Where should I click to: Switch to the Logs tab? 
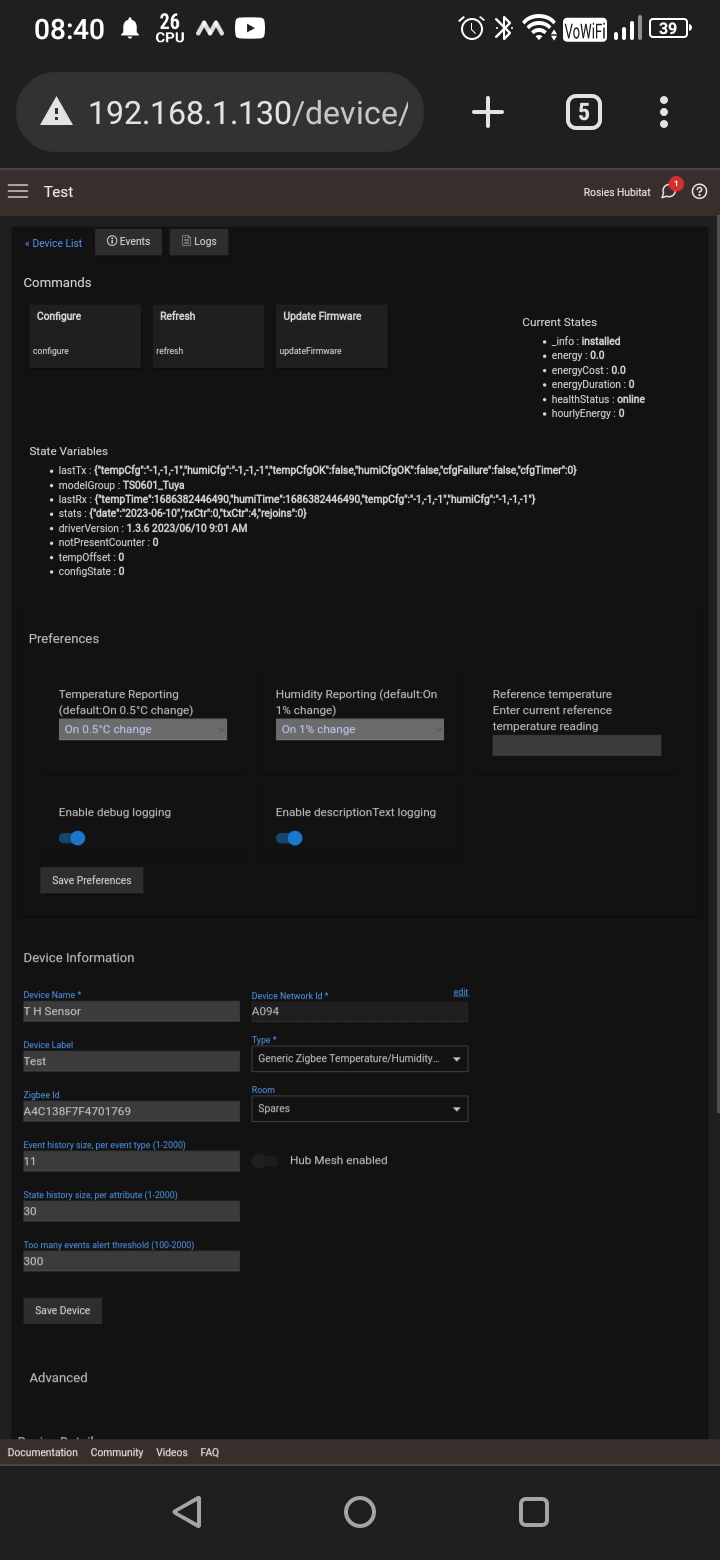coord(199,242)
